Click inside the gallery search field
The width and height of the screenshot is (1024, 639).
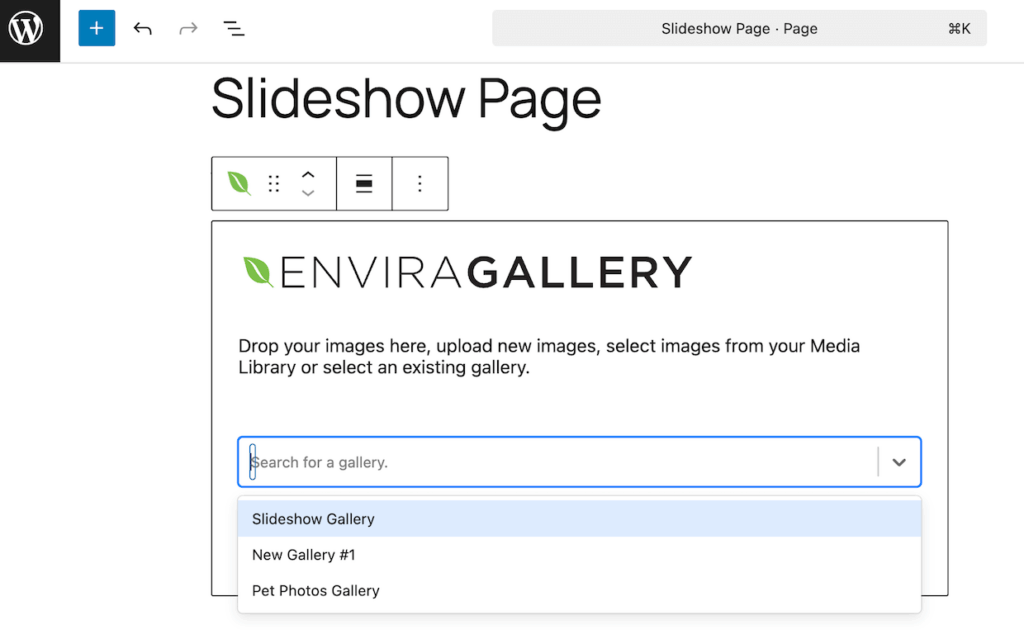coord(500,462)
